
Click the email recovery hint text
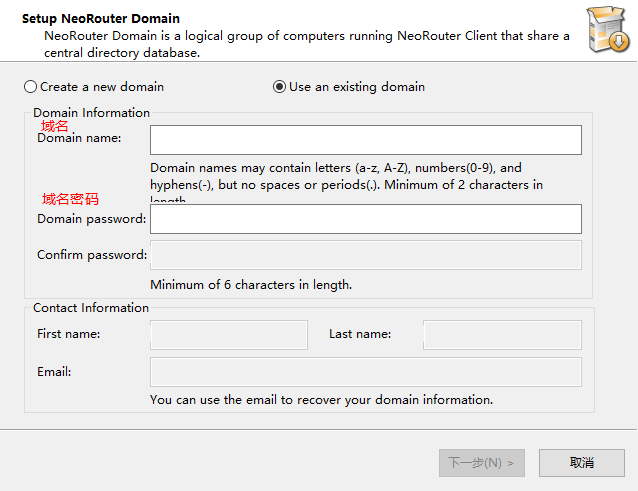click(322, 400)
